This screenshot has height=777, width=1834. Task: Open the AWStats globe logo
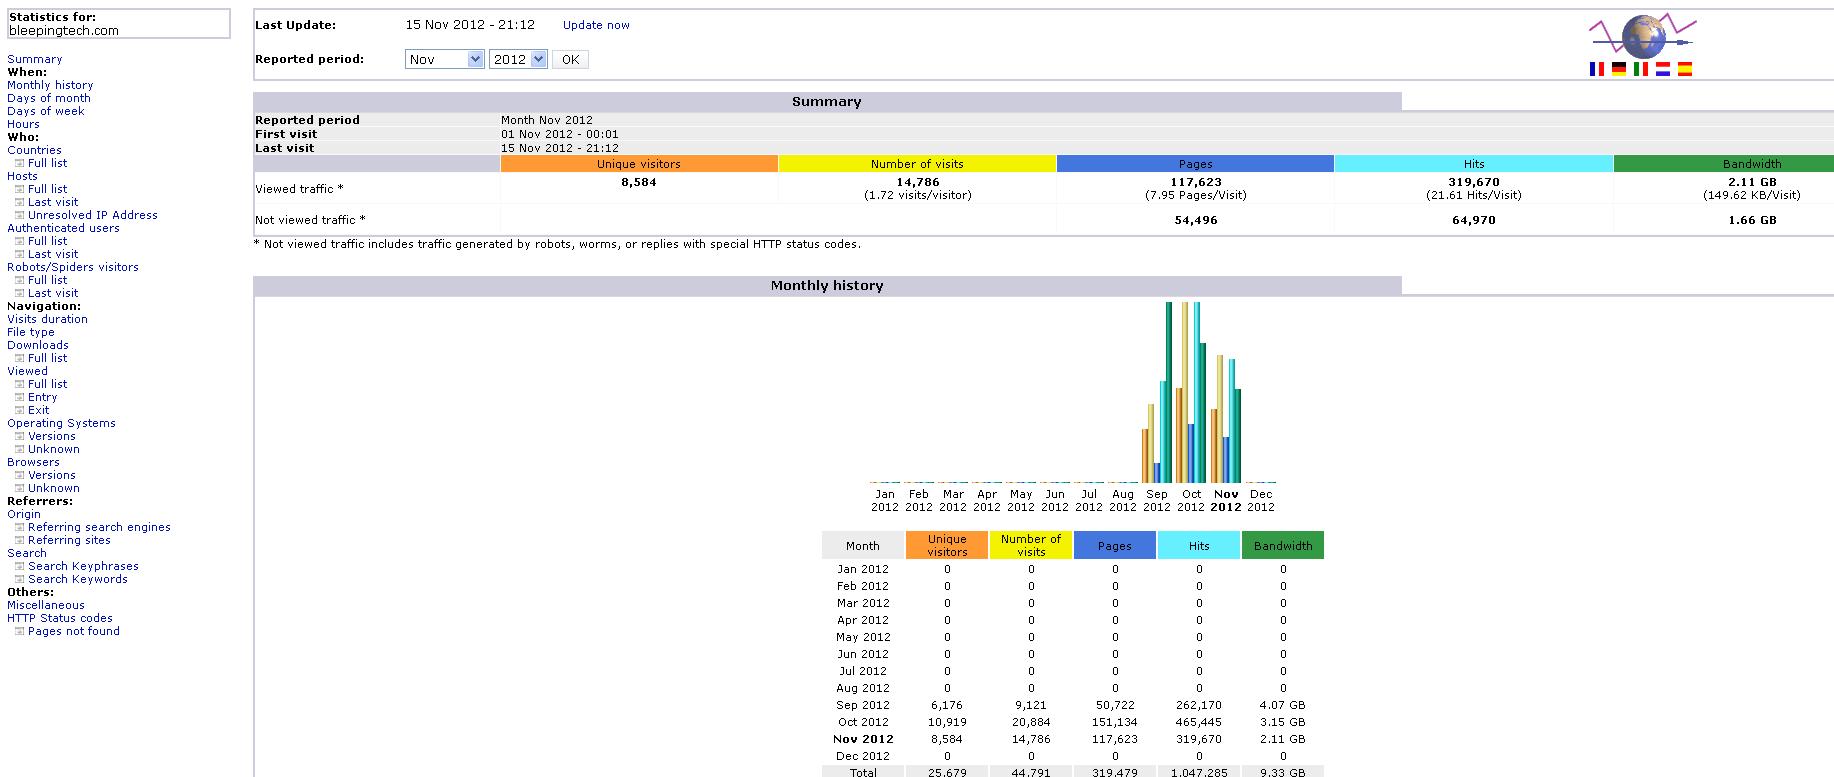(x=1642, y=37)
